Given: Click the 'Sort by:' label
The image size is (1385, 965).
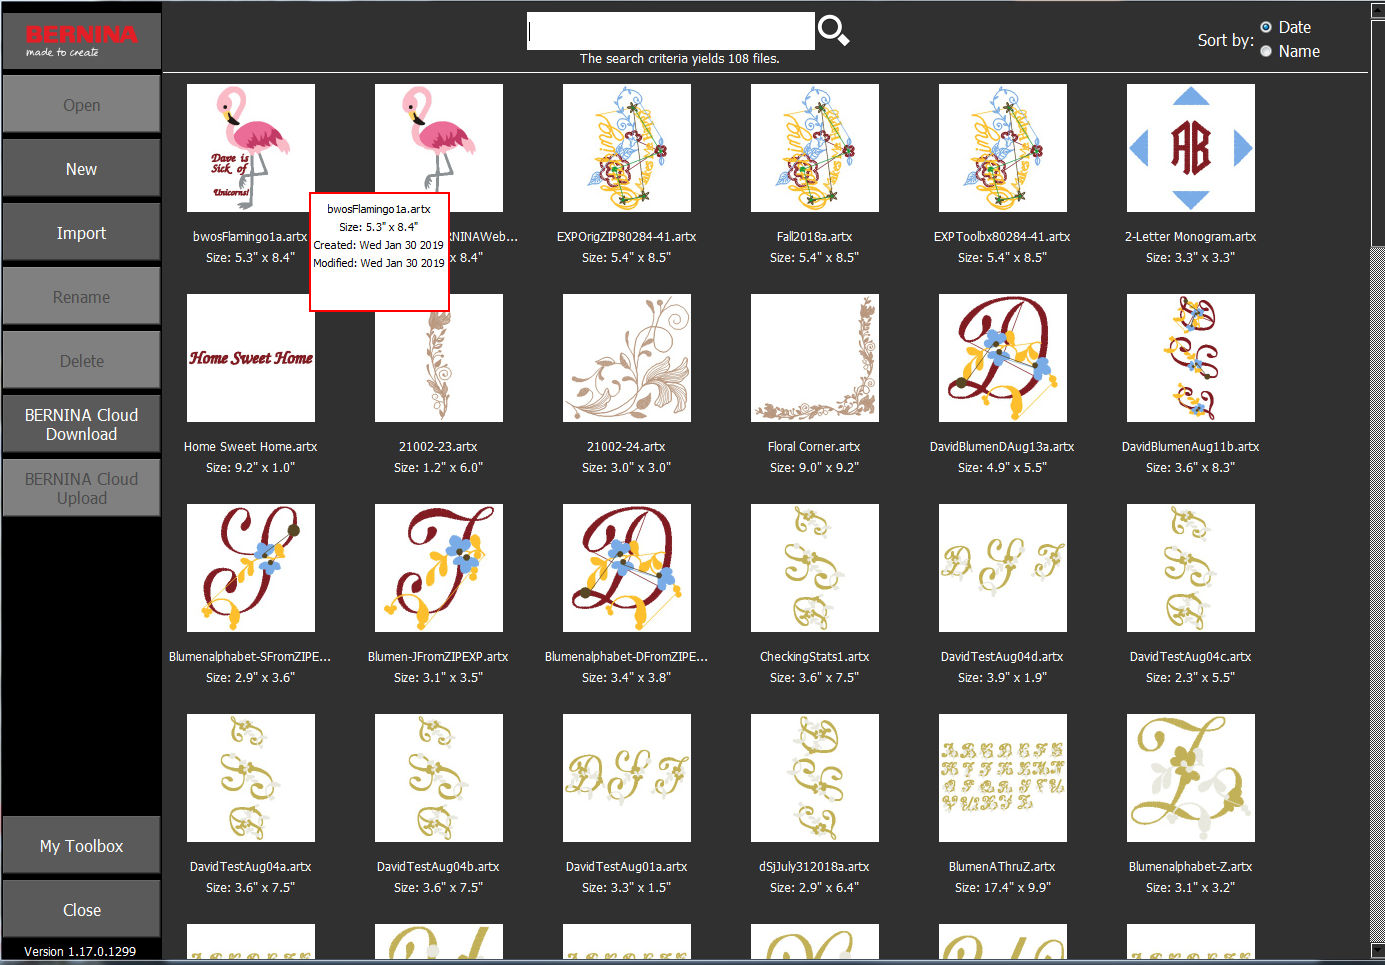Looking at the screenshot, I should pos(1225,40).
